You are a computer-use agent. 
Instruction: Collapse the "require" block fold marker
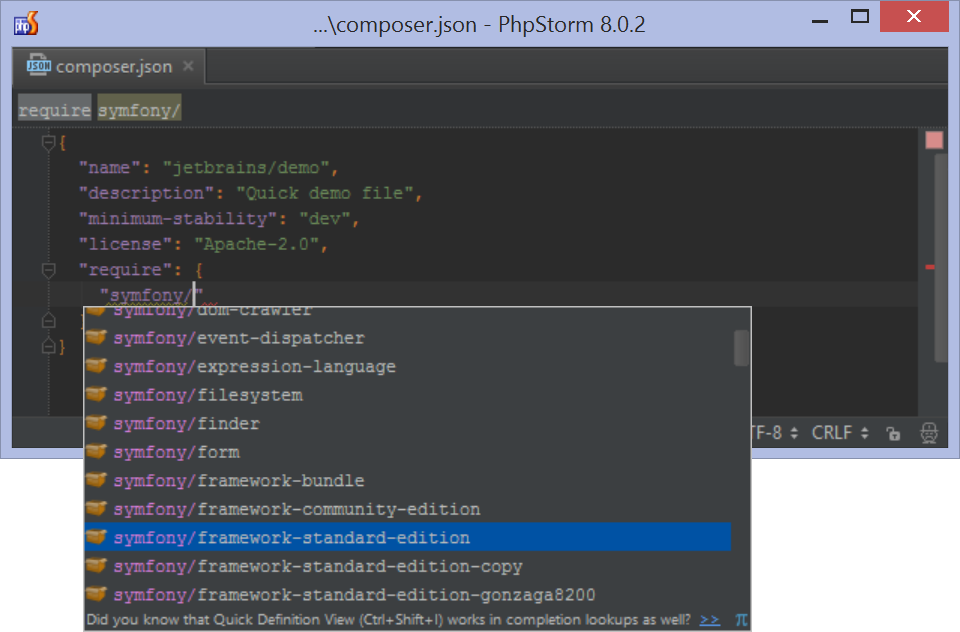(48, 269)
